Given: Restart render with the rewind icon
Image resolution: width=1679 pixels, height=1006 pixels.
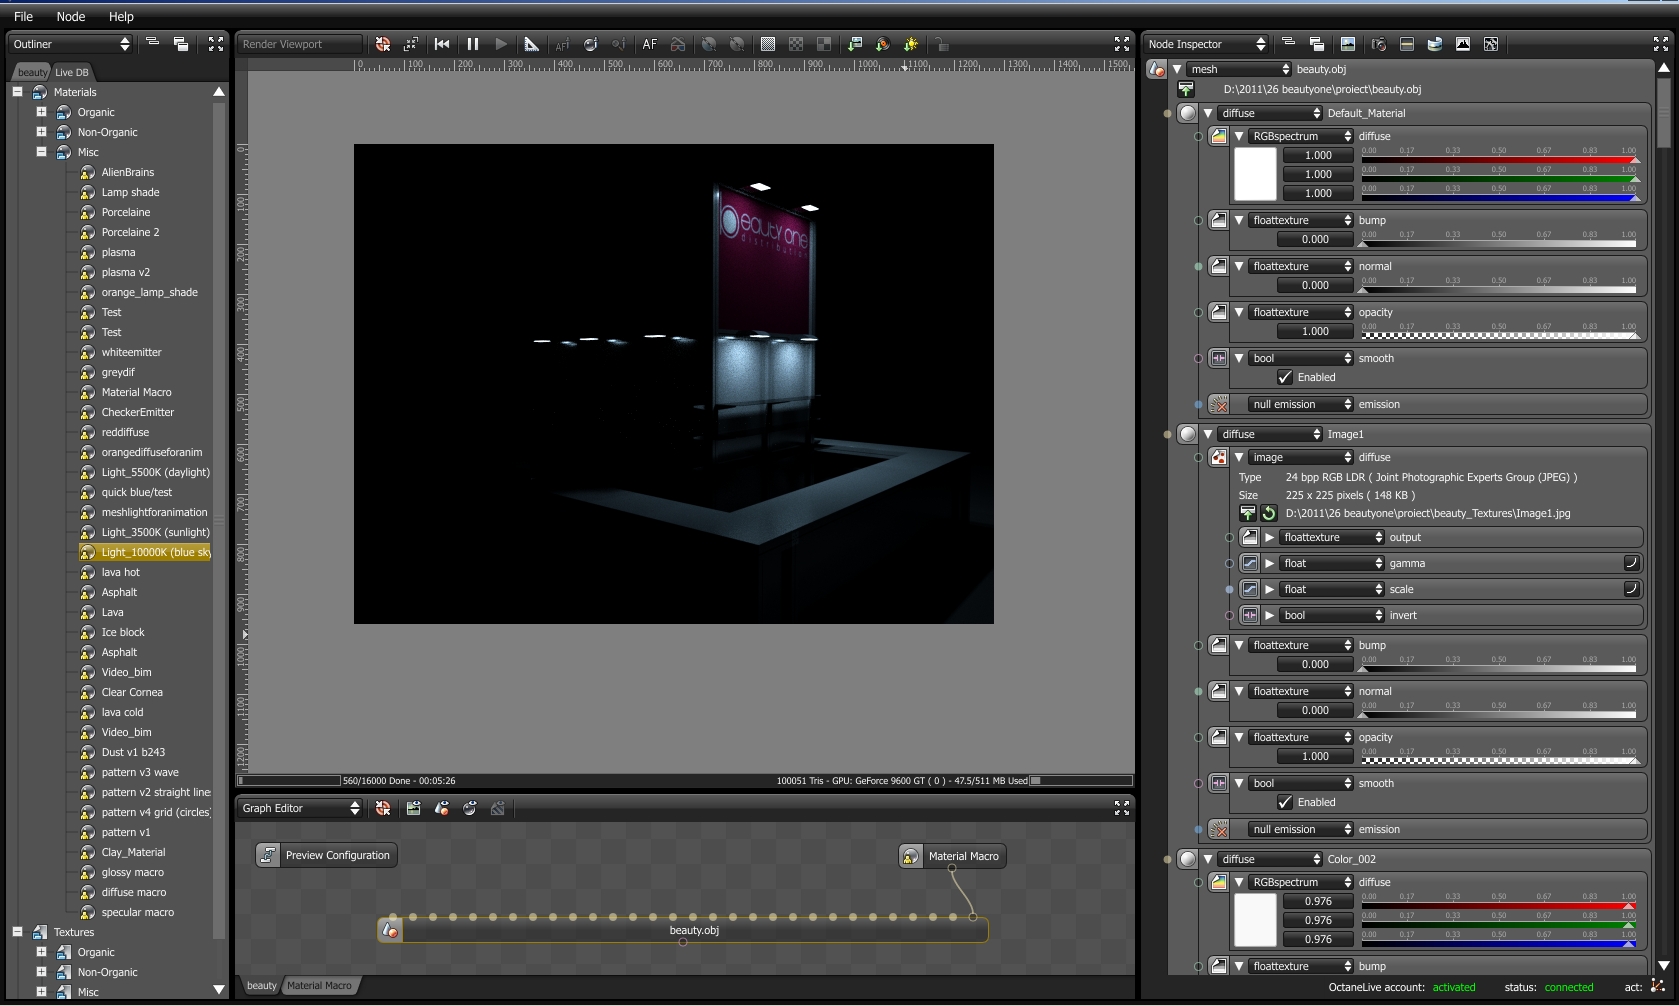Looking at the screenshot, I should pos(442,44).
